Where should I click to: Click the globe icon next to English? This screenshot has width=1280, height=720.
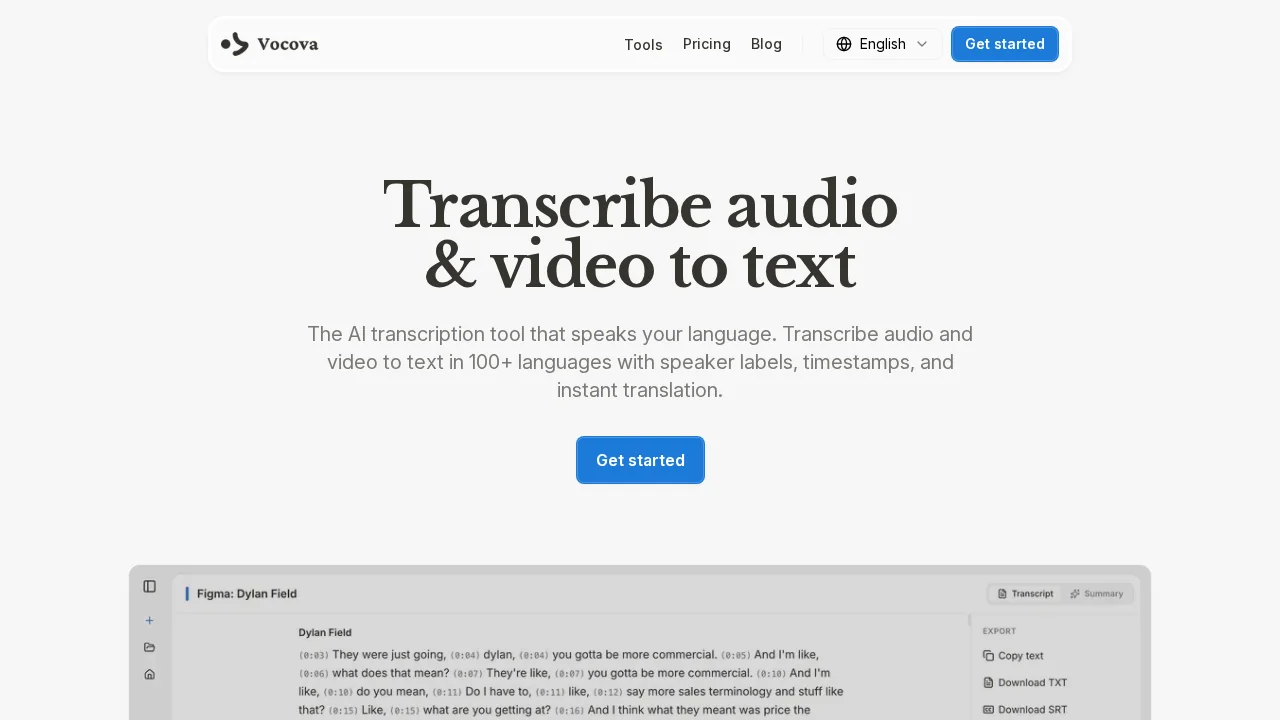[x=845, y=44]
